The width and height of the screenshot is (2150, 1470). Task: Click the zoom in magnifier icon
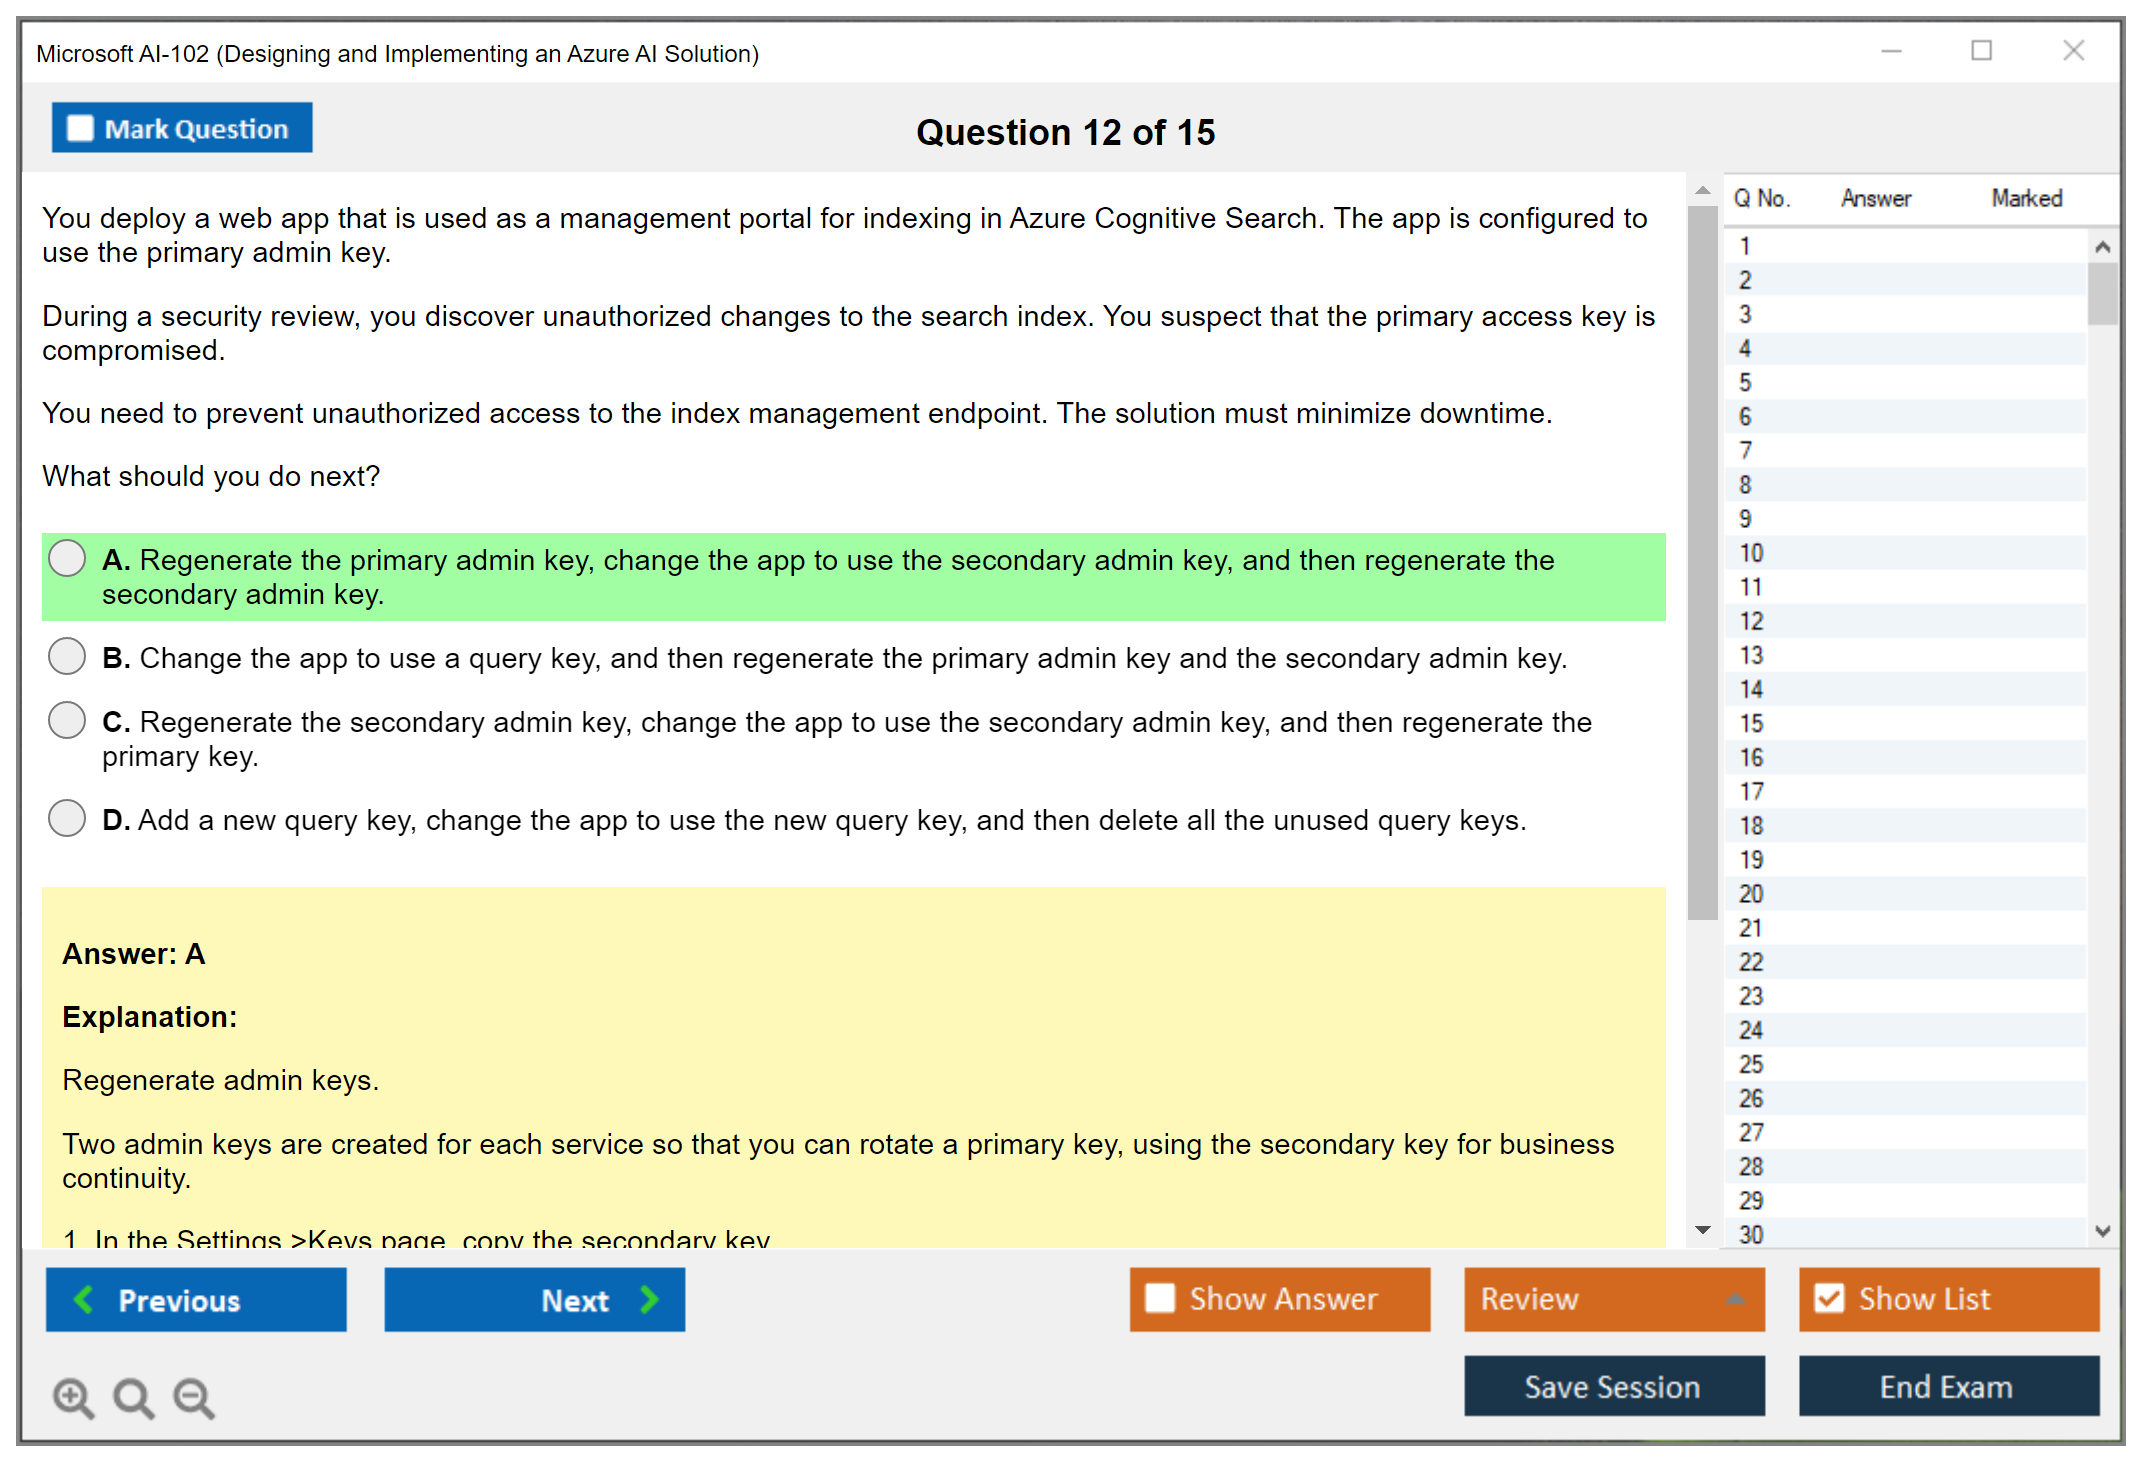tap(73, 1397)
